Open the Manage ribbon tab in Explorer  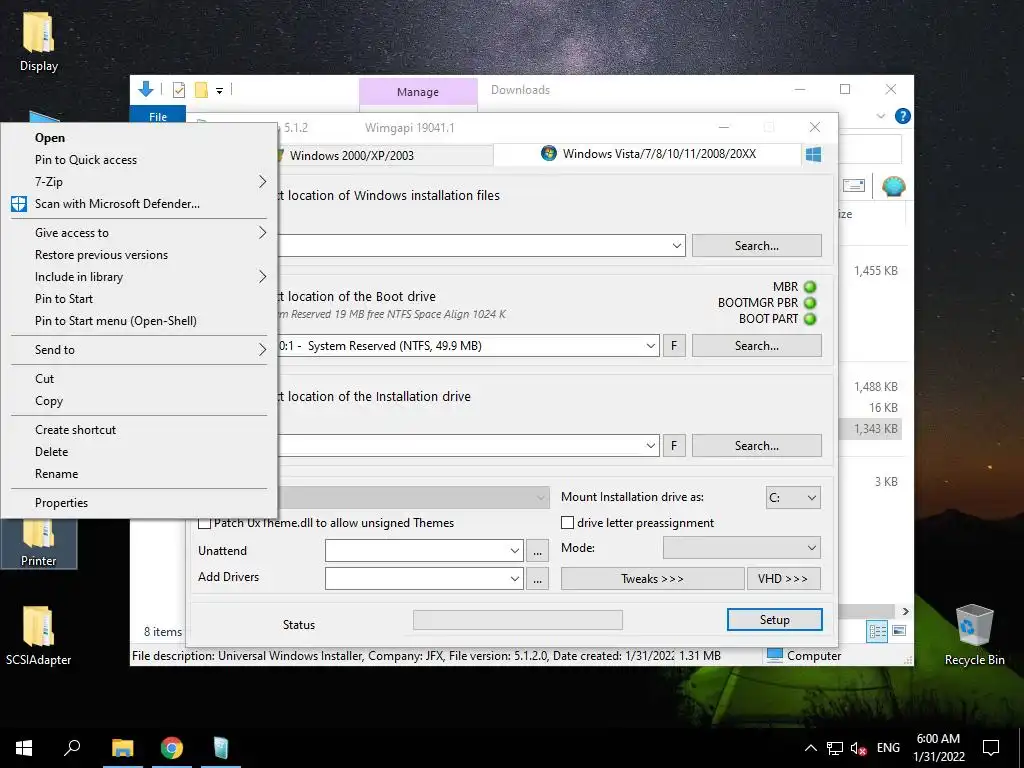click(x=418, y=92)
